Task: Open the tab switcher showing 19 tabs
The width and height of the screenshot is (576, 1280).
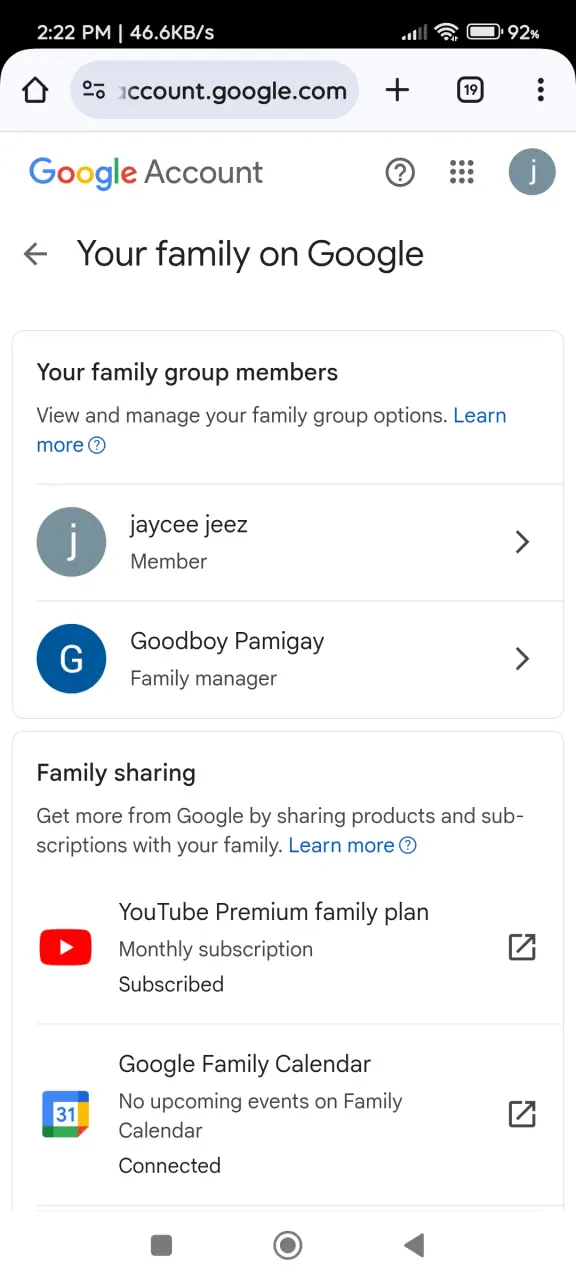Action: [x=469, y=91]
